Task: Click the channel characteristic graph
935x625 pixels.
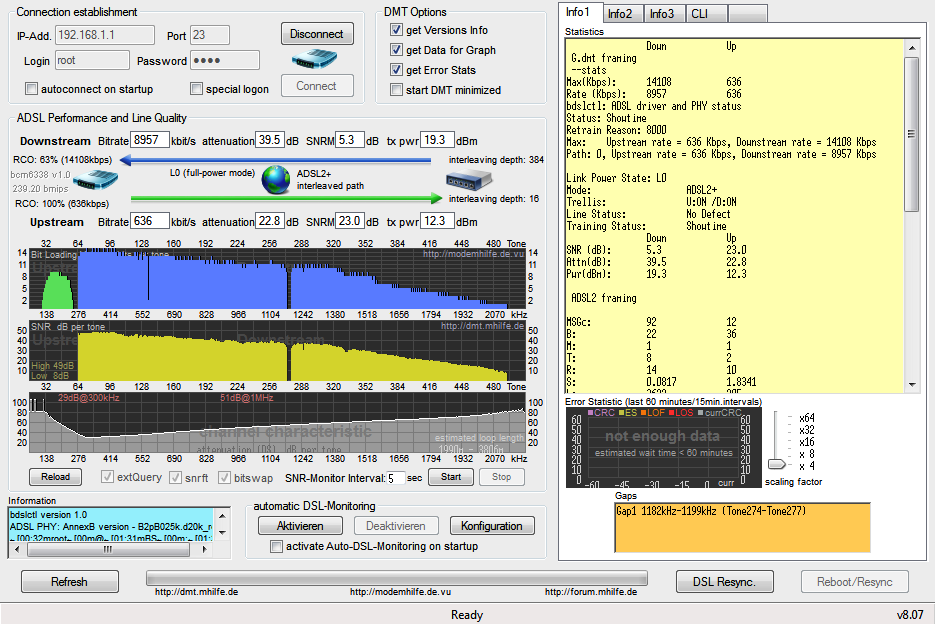Action: coord(278,423)
